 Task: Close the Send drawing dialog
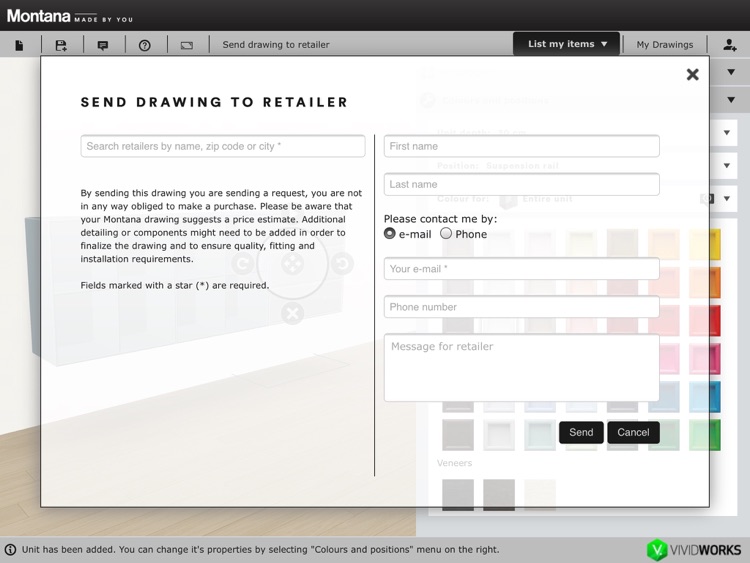[x=693, y=75]
